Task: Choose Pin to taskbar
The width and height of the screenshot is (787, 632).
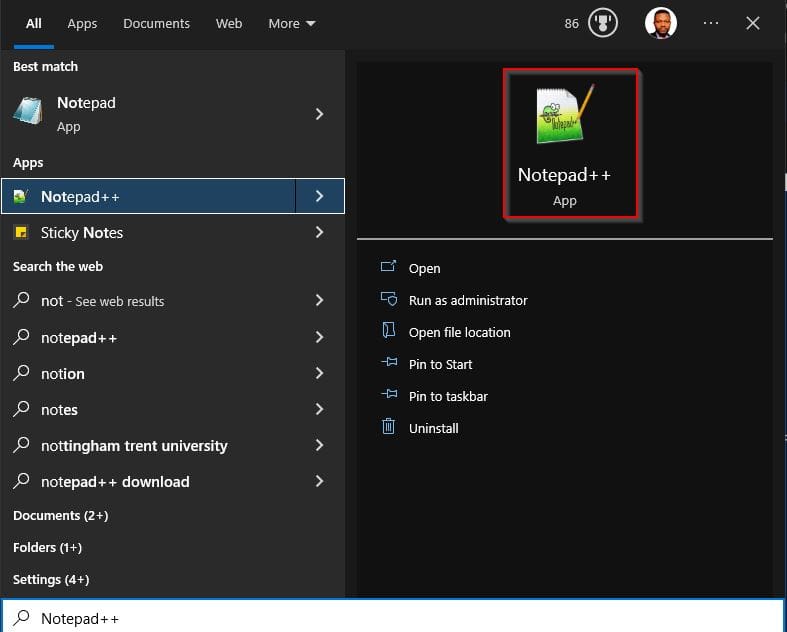Action: tap(448, 397)
